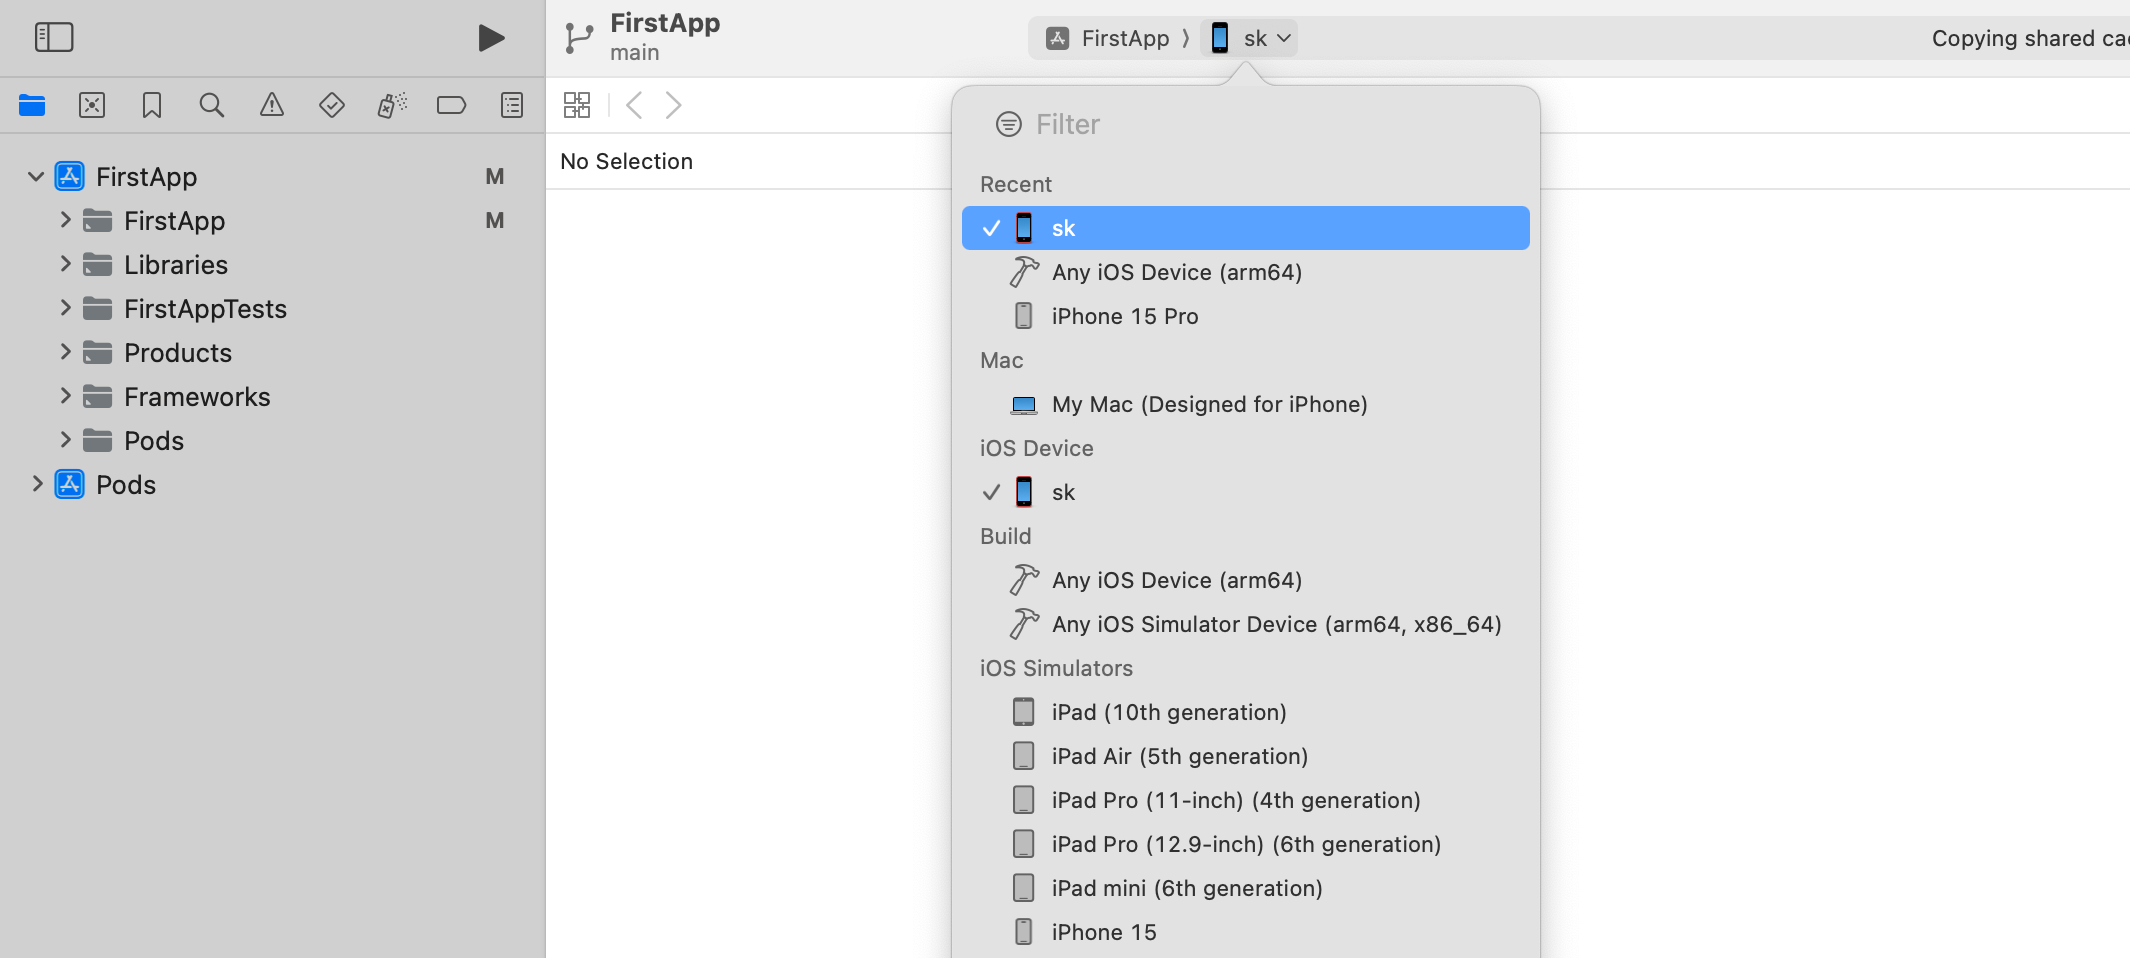Viewport: 2130px width, 958px height.
Task: Select the FirstApp project item
Action: pyautogui.click(x=272, y=177)
